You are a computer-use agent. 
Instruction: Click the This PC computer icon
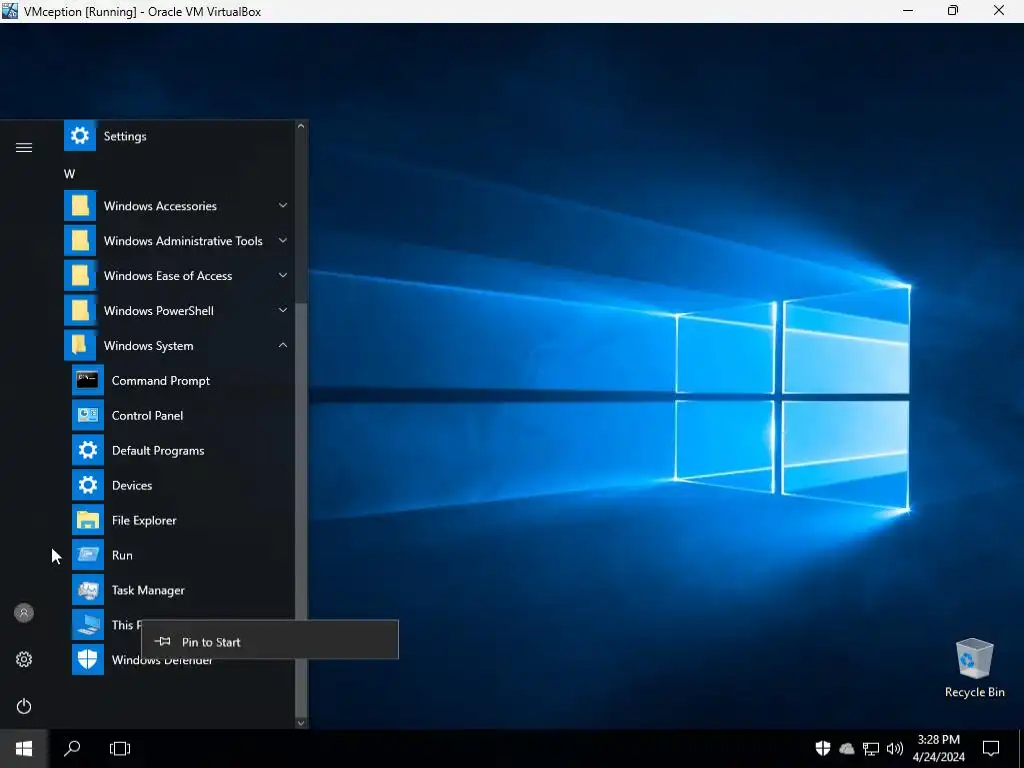88,625
